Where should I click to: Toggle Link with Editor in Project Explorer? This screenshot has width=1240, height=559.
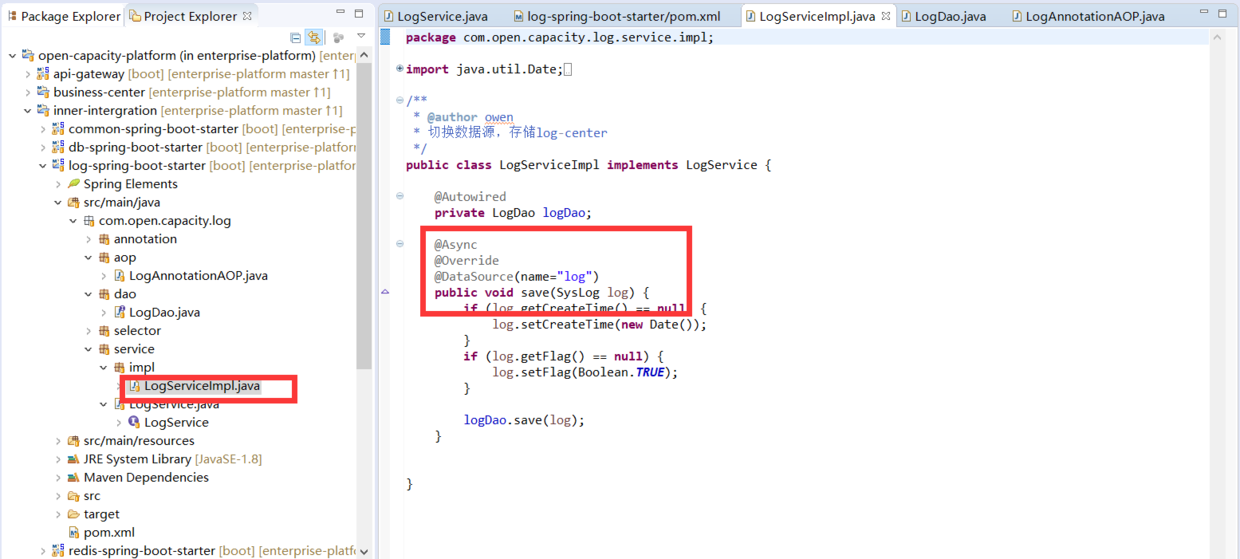point(315,37)
